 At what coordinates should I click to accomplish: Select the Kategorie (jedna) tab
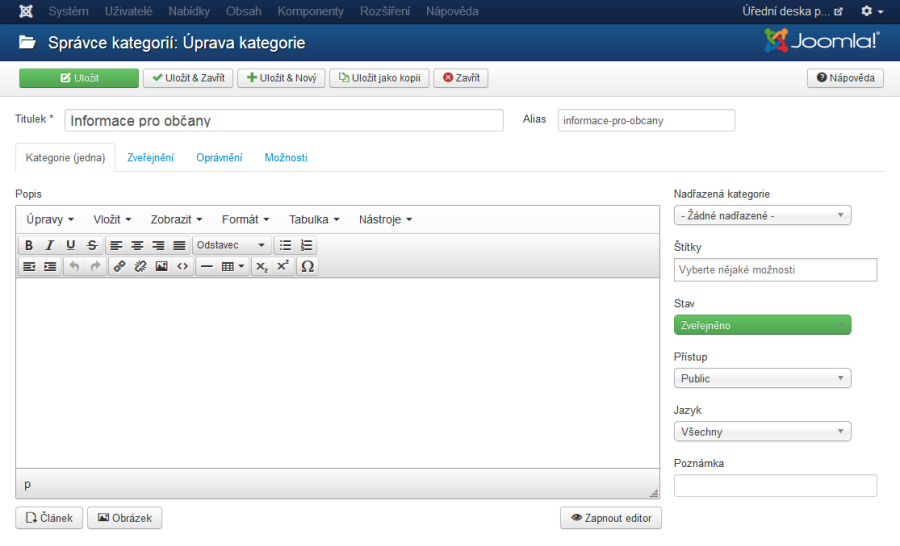[x=65, y=158]
